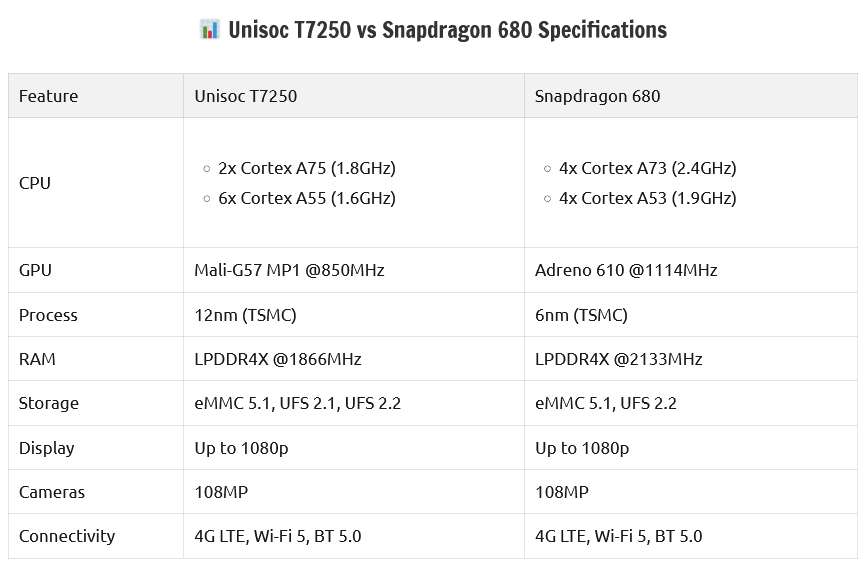Viewport: 865px width, 569px height.
Task: Select the Cameras row label
Action: [52, 492]
